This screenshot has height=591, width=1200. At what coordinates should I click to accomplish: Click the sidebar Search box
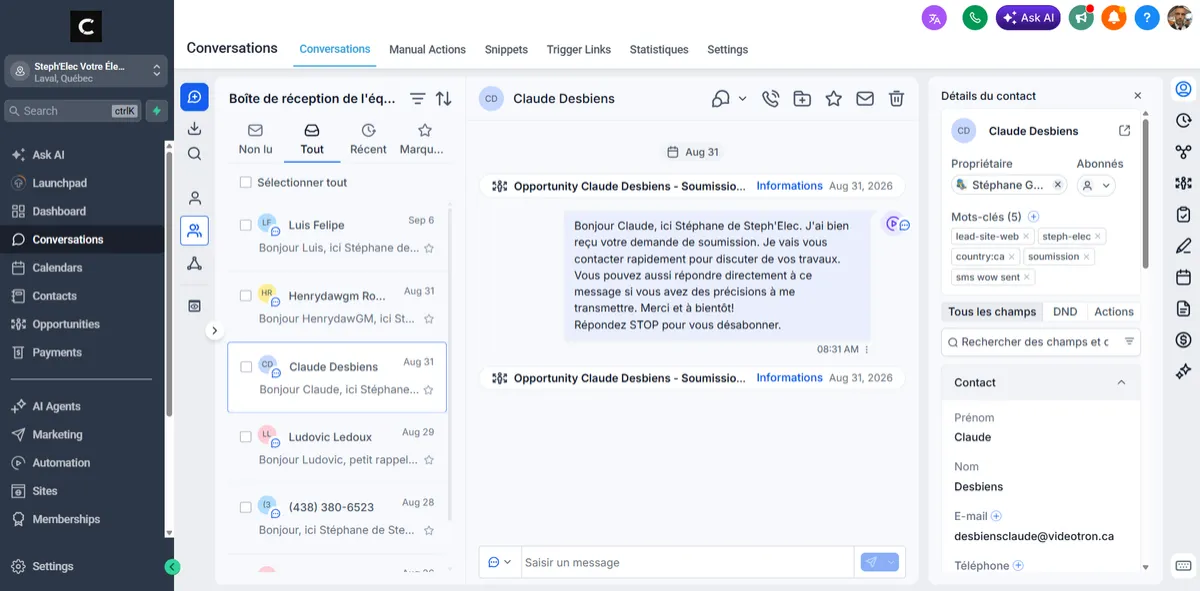coord(72,111)
